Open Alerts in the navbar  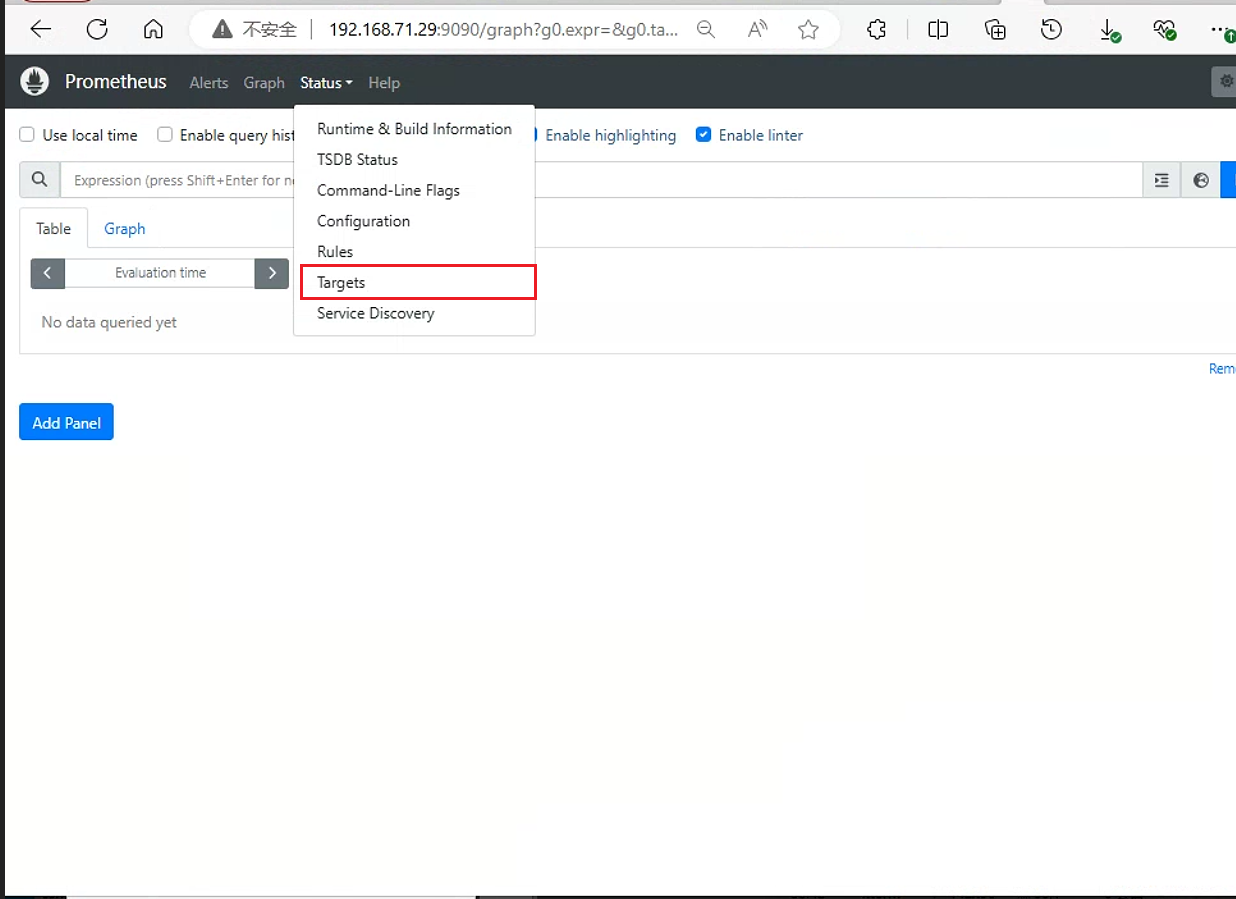209,83
